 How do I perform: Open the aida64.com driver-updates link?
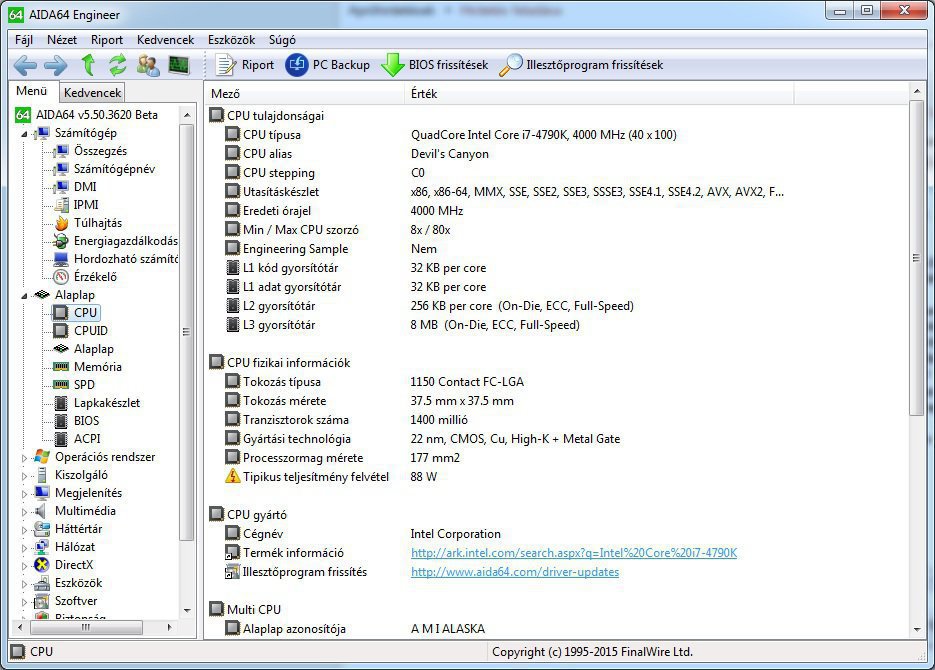[x=515, y=572]
